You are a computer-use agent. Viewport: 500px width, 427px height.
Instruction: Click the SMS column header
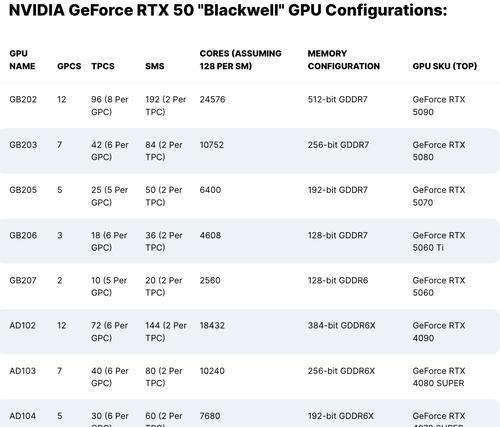[x=155, y=66]
